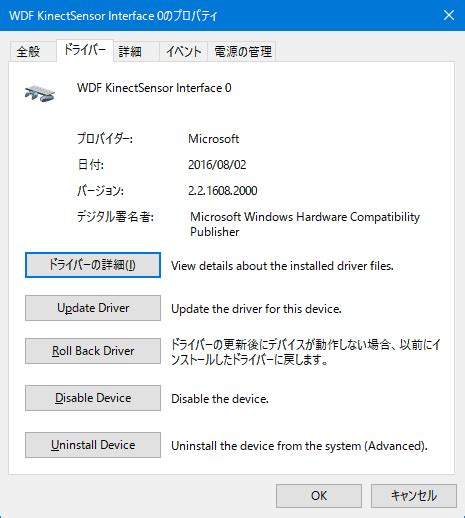Click the ドライバーの詳細(I) button
This screenshot has width=465, height=518.
pyautogui.click(x=93, y=265)
